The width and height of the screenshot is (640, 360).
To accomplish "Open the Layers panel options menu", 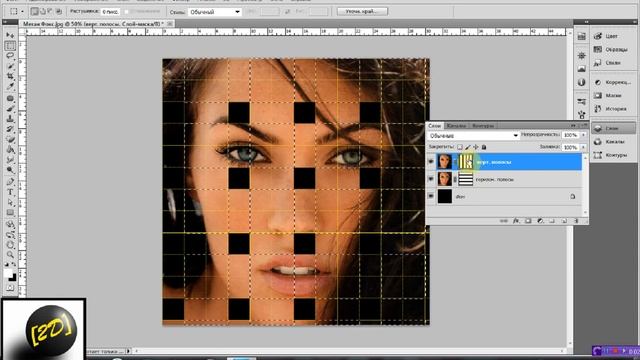I will 584,125.
